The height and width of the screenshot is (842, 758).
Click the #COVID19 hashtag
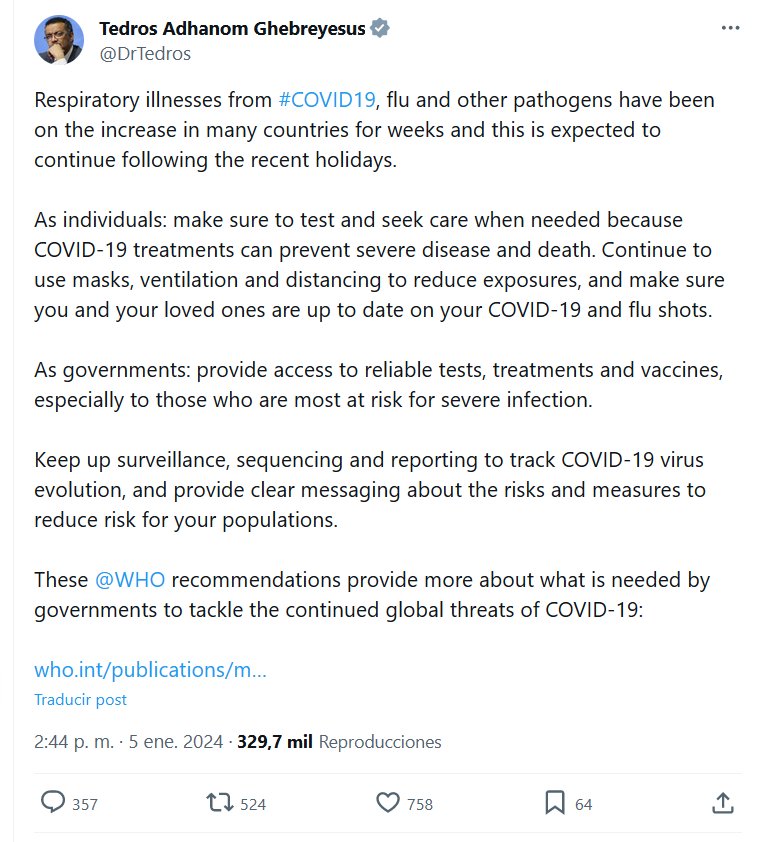pyautogui.click(x=327, y=100)
